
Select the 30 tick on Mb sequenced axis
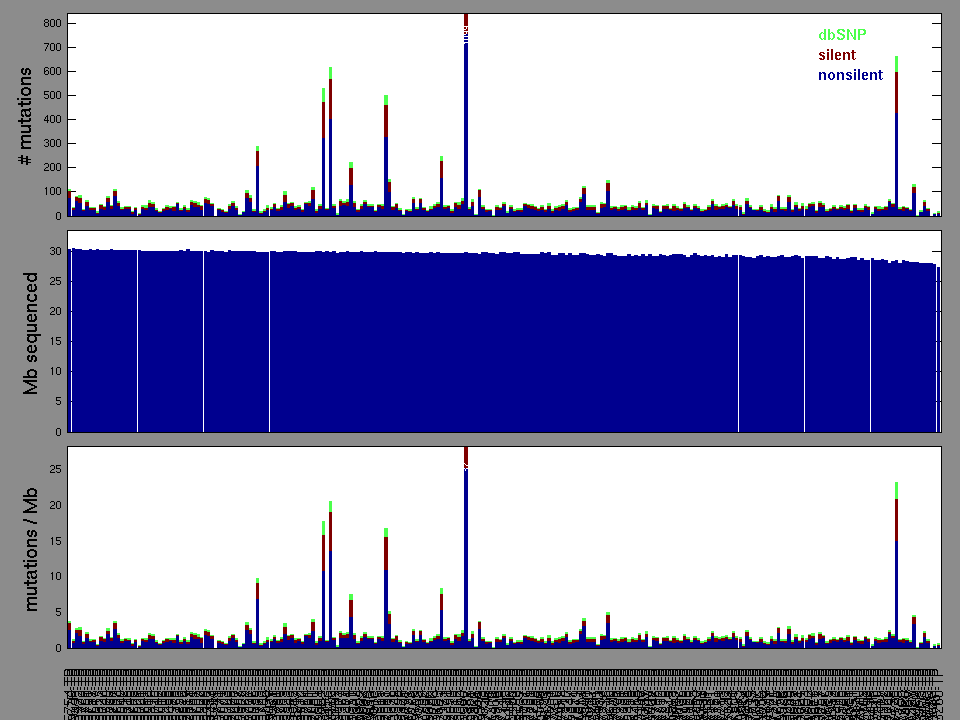point(55,250)
